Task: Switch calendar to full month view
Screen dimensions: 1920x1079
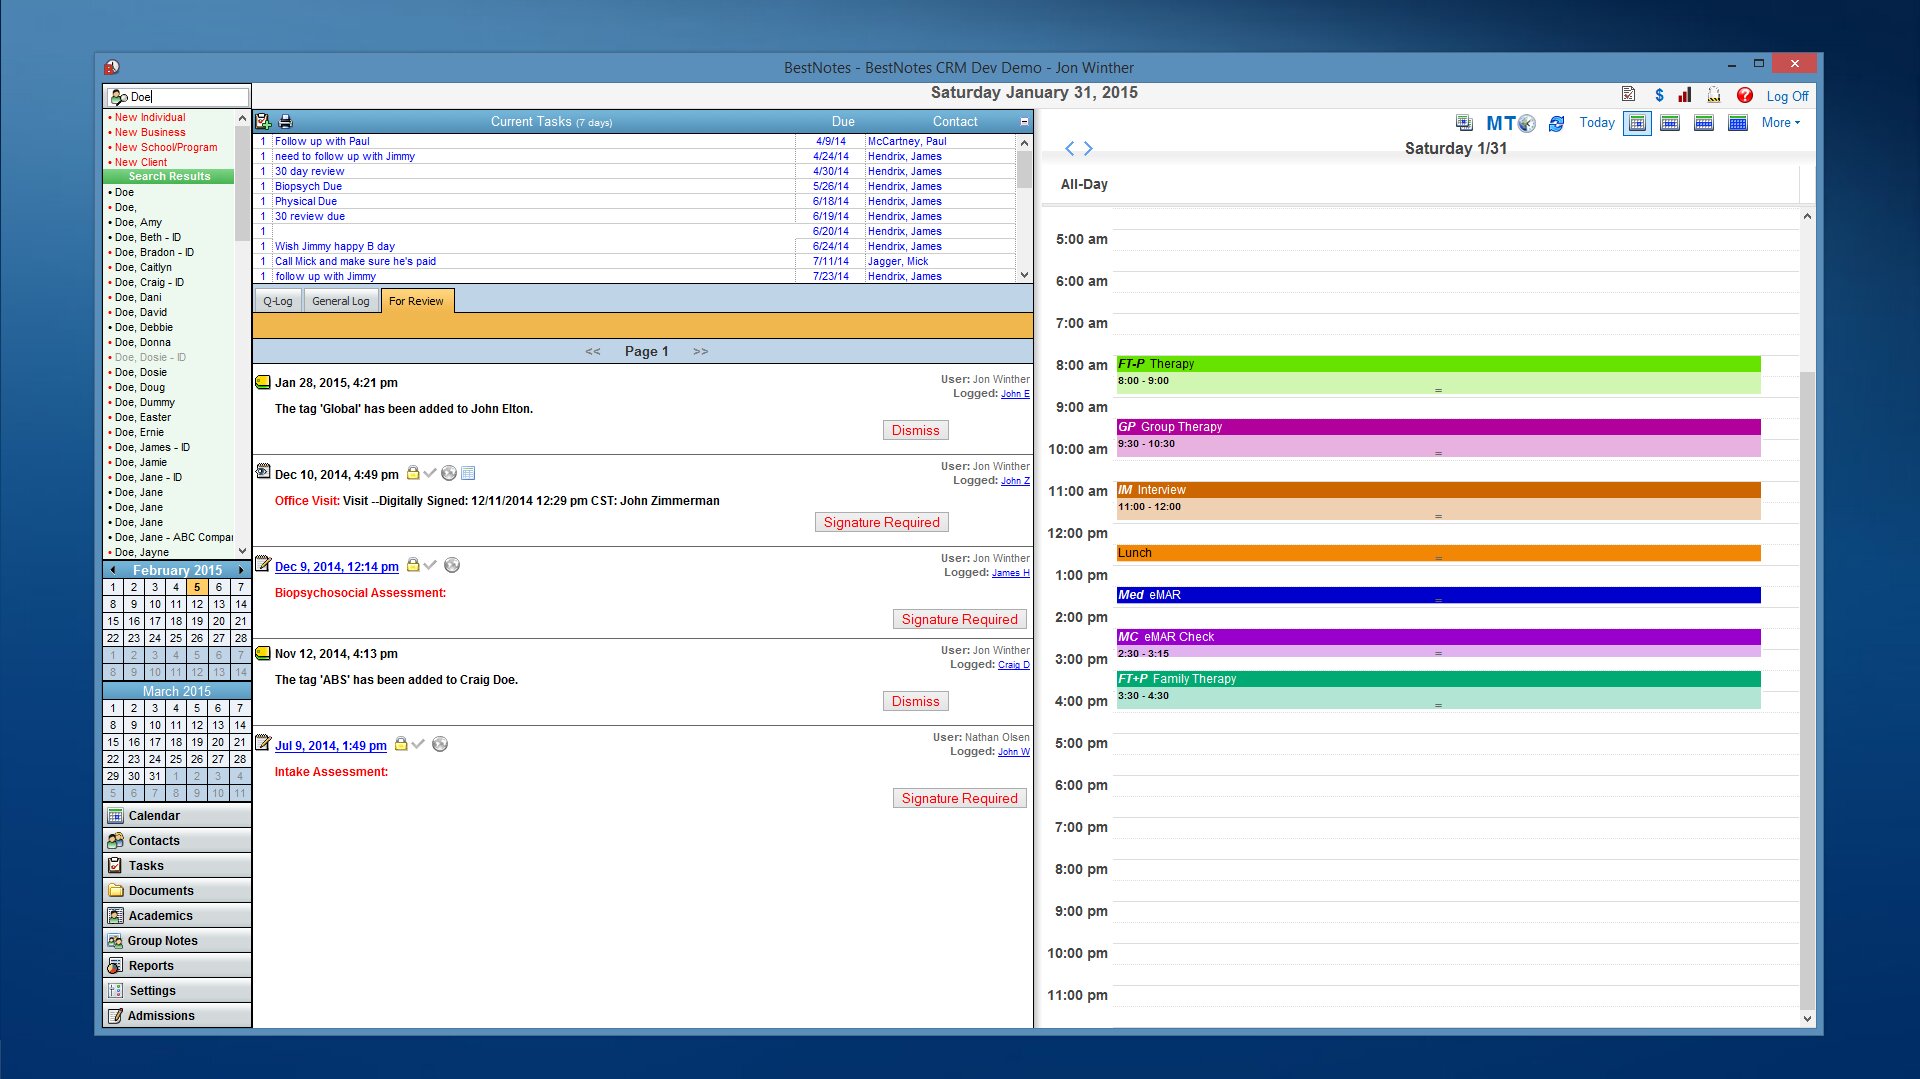Action: (x=1738, y=123)
